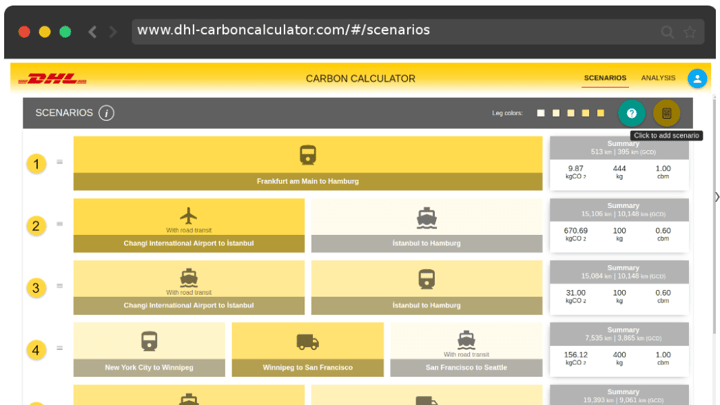Click Summary header showing 7,535 km

click(619, 334)
